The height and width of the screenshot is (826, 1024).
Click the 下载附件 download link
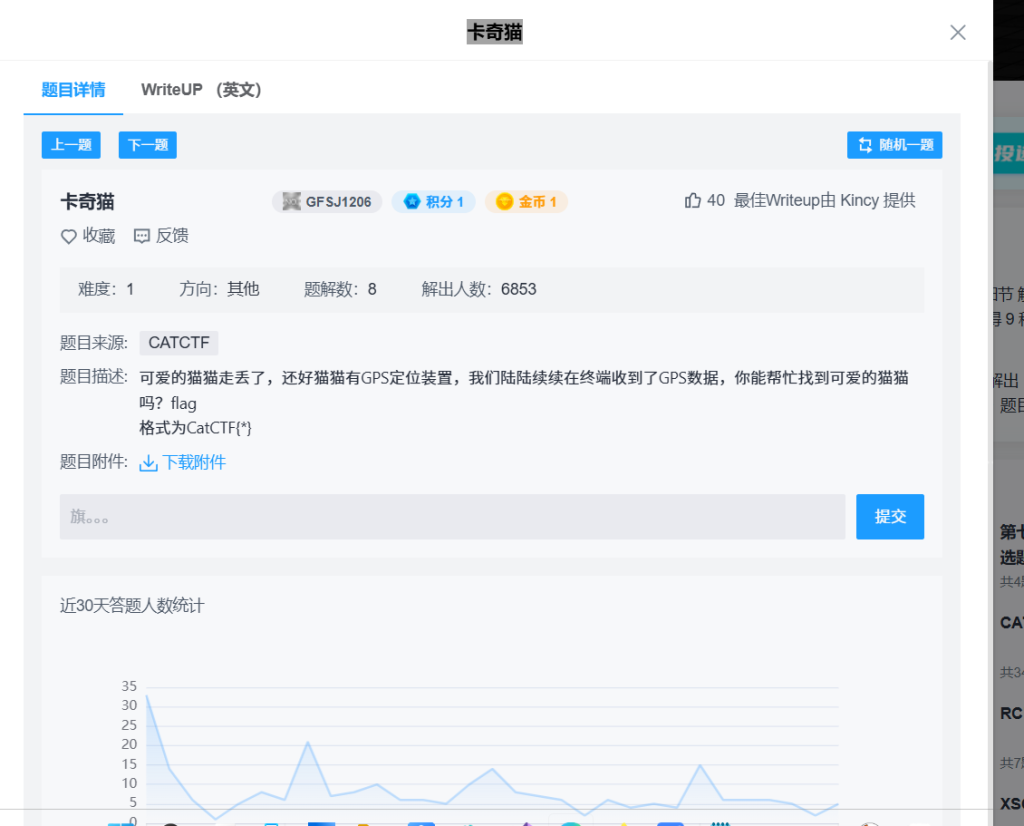(x=194, y=462)
